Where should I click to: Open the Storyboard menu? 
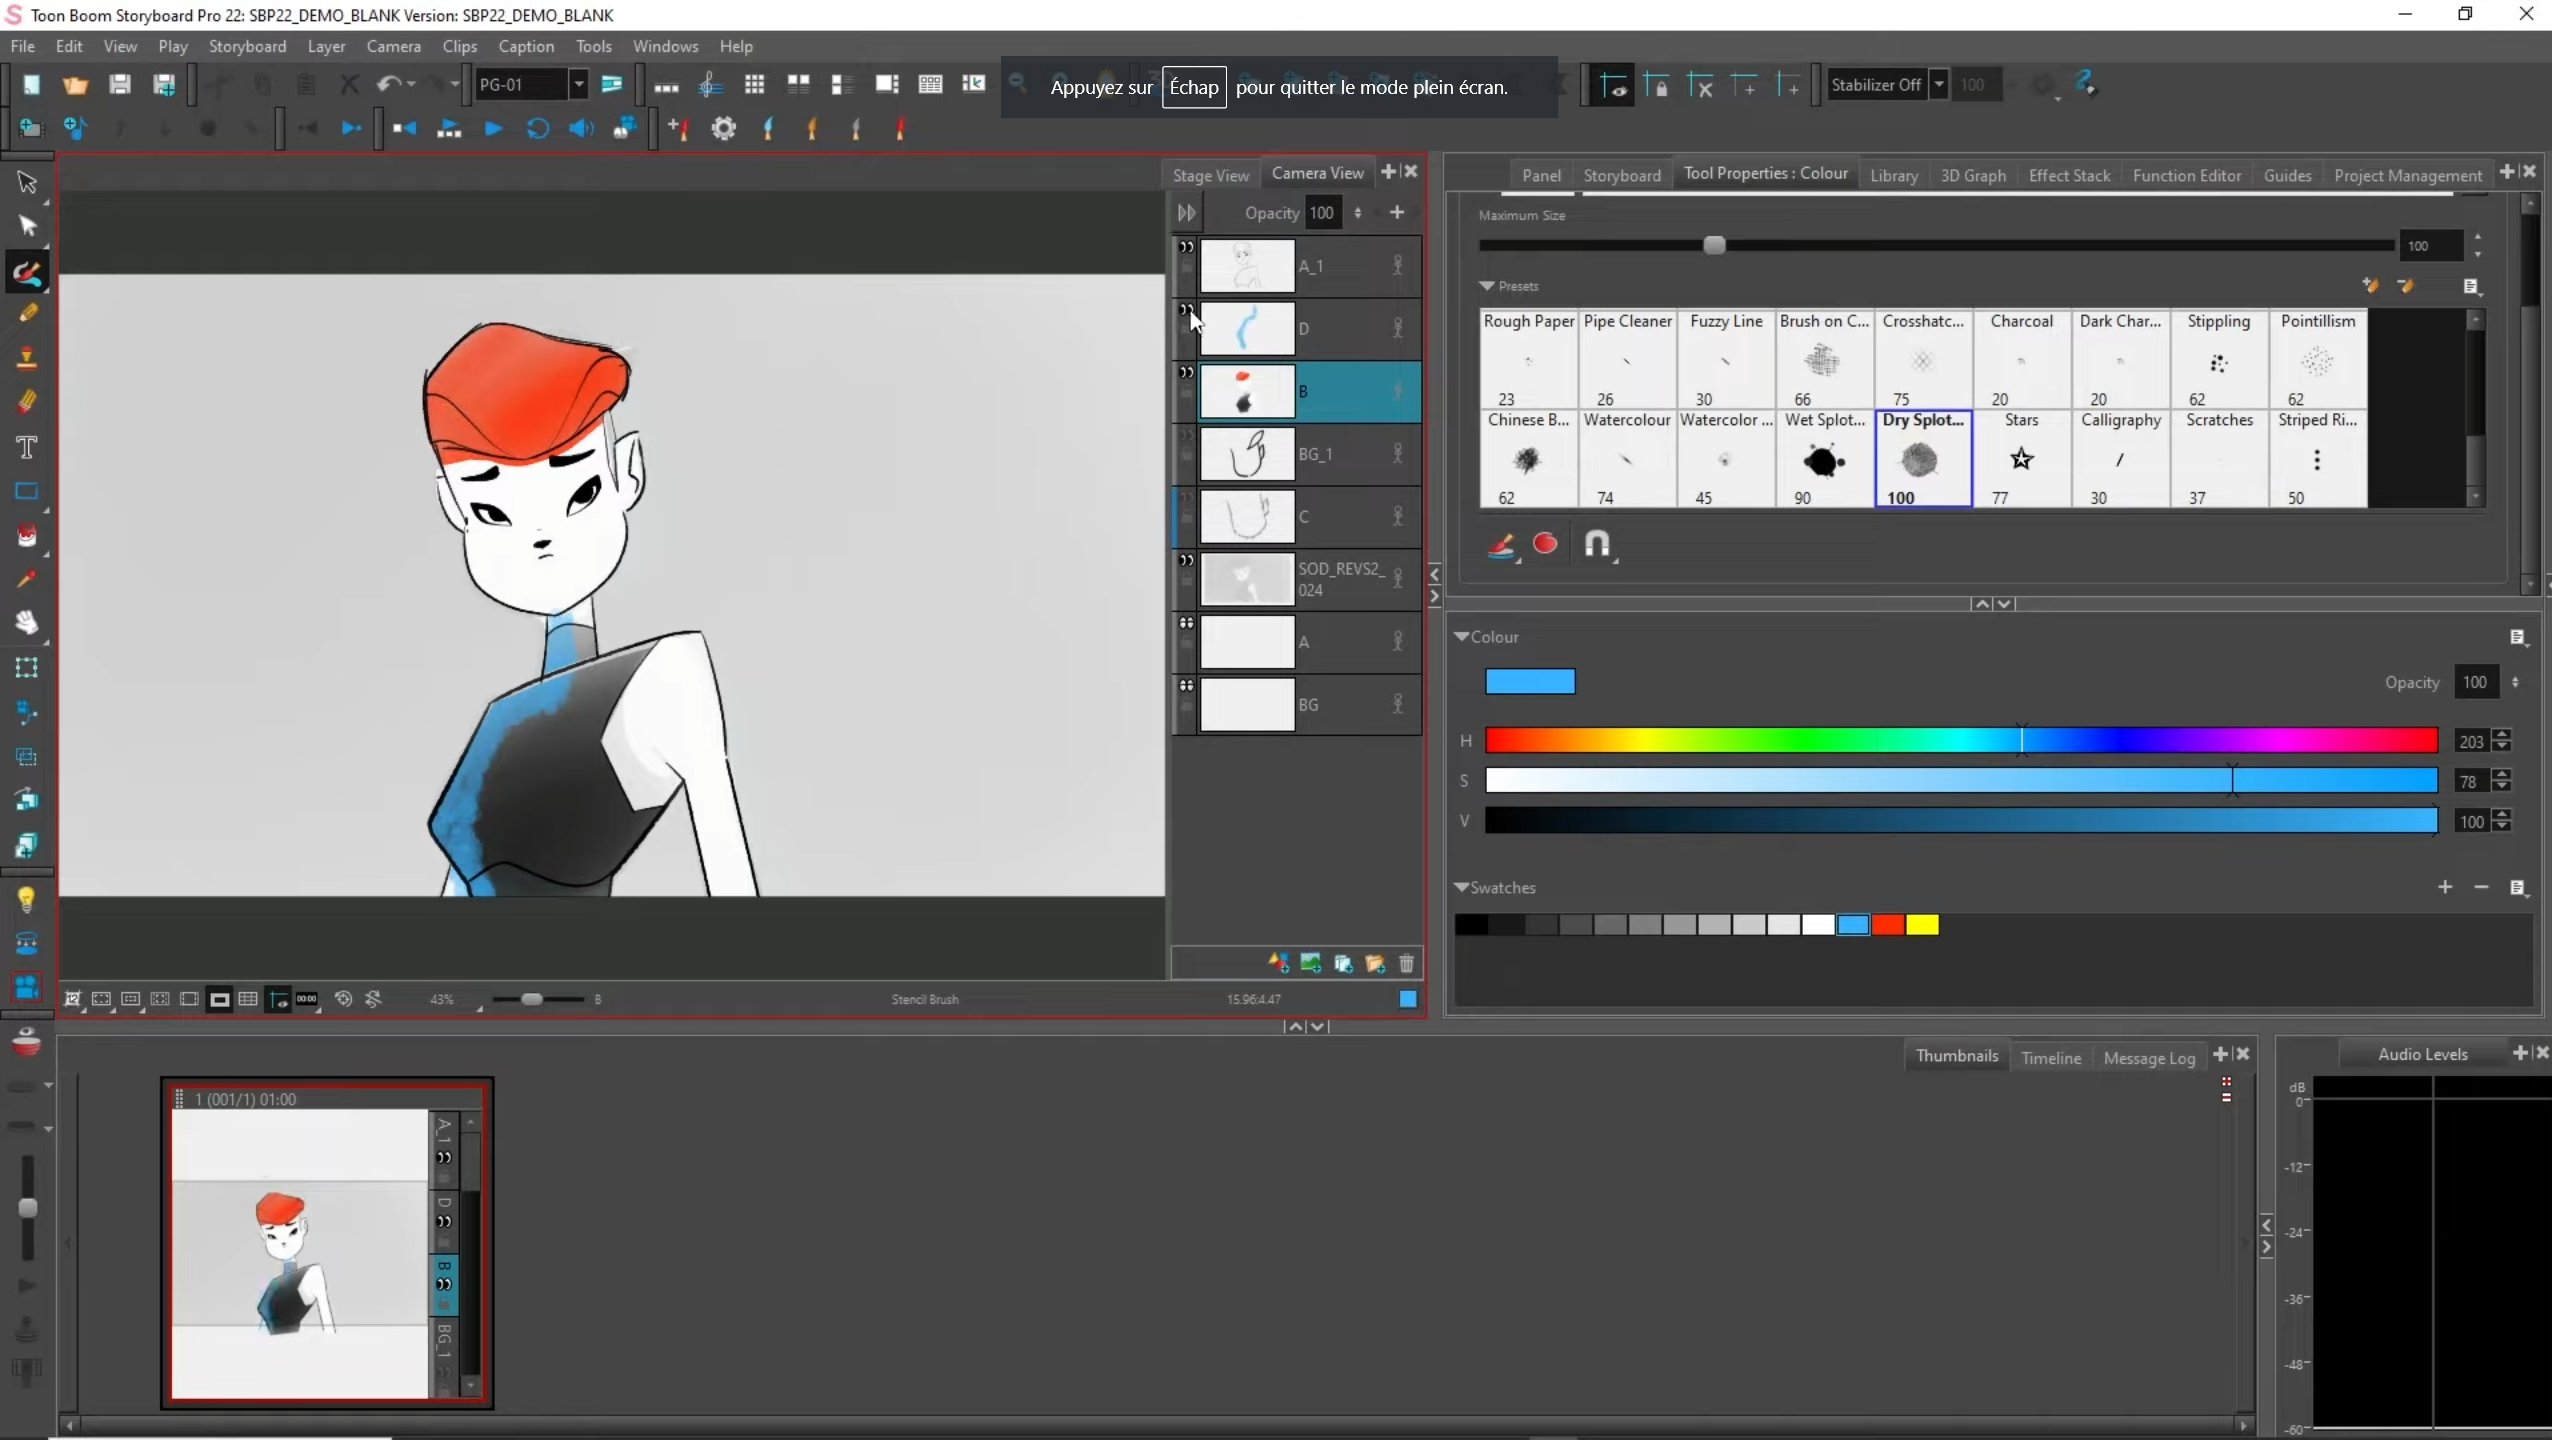(247, 46)
